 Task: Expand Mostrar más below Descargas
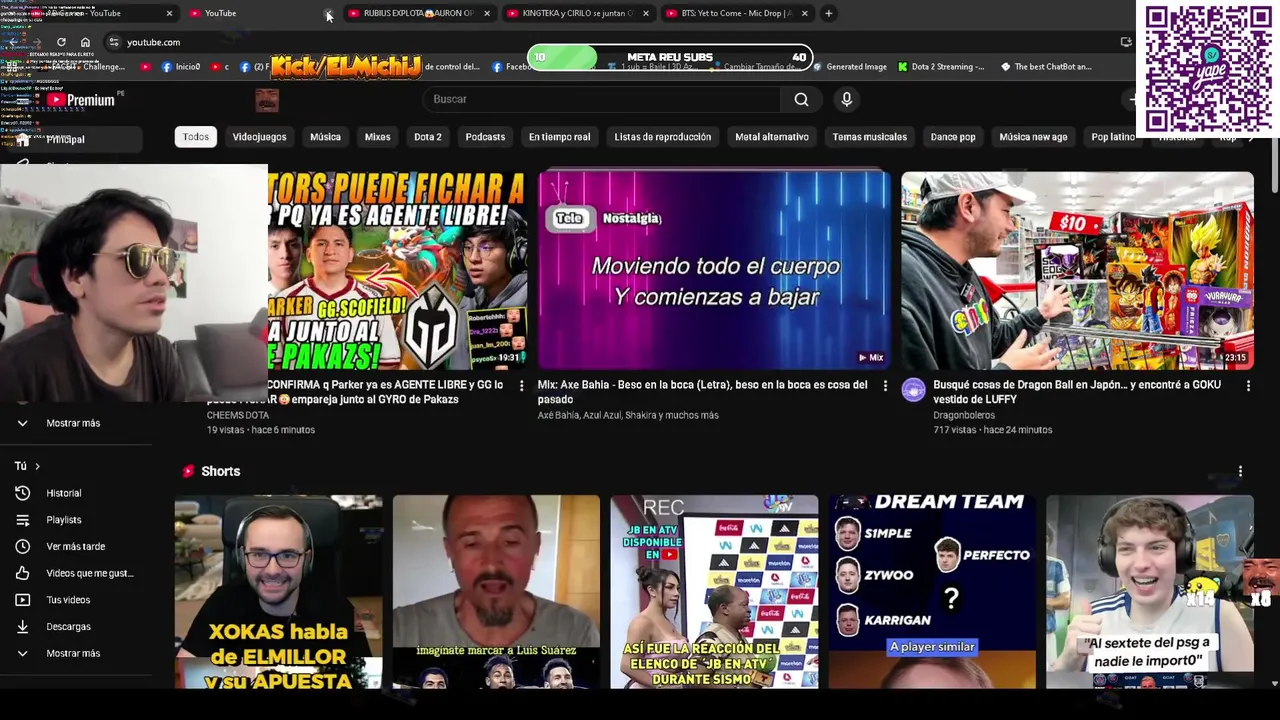pos(73,654)
